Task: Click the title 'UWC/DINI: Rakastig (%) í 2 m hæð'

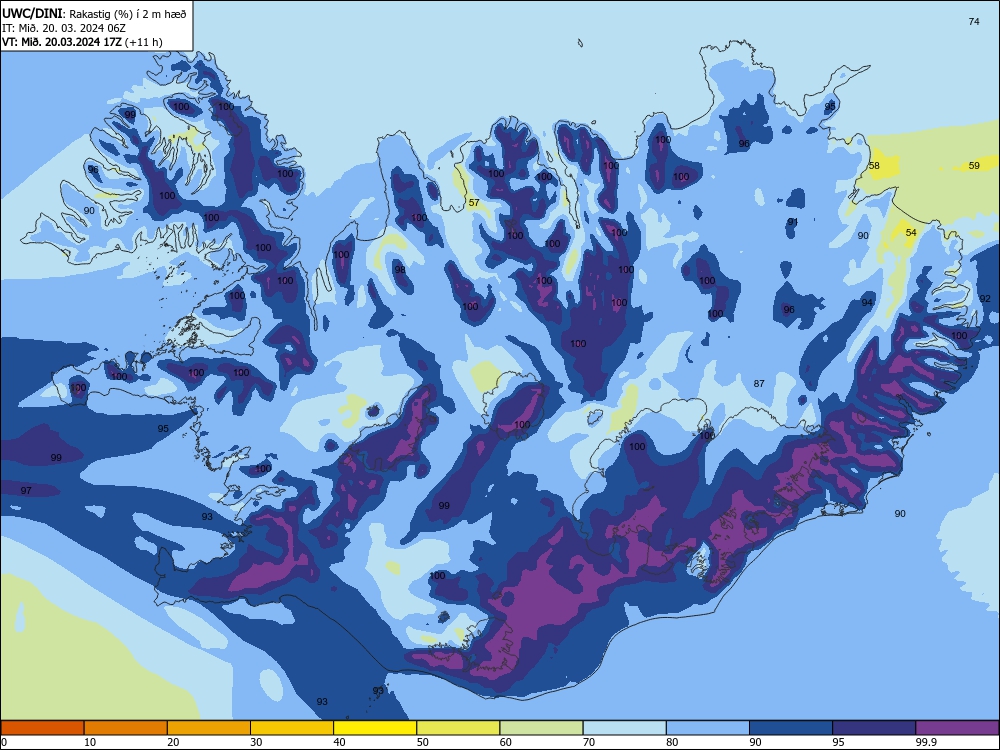Action: (x=94, y=13)
